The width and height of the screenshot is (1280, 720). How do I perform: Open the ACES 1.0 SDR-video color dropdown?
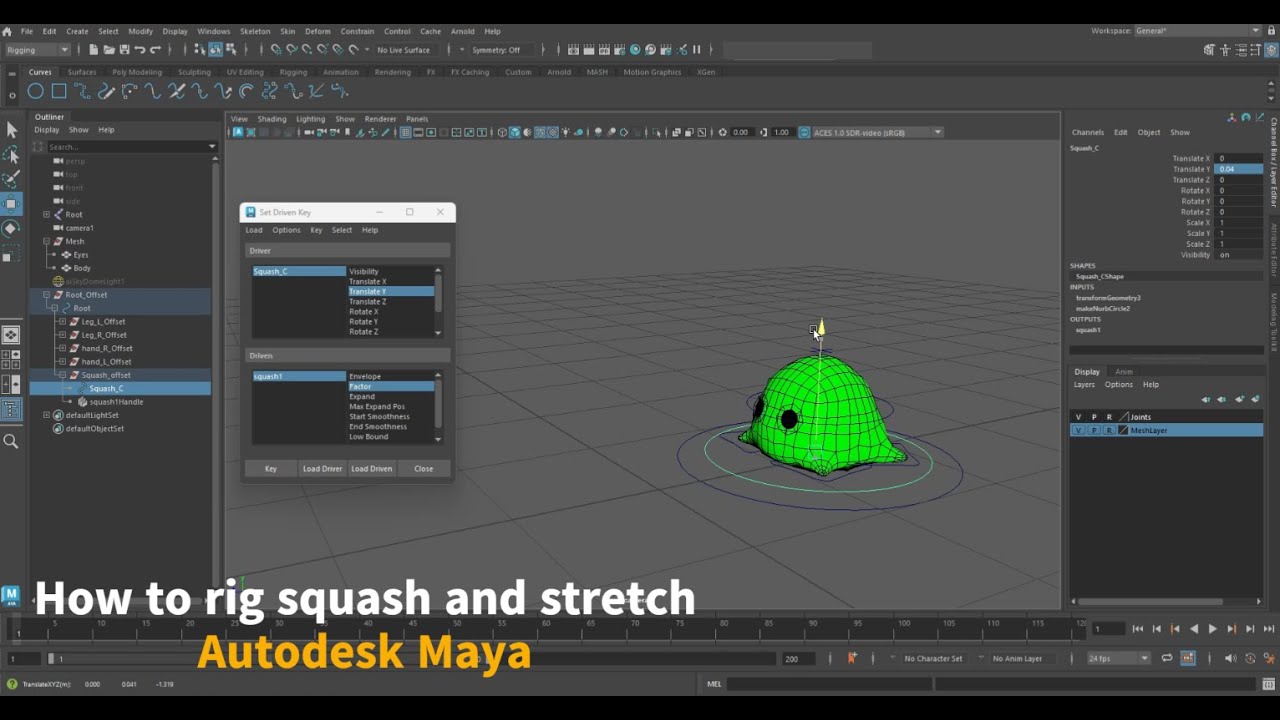[x=877, y=132]
